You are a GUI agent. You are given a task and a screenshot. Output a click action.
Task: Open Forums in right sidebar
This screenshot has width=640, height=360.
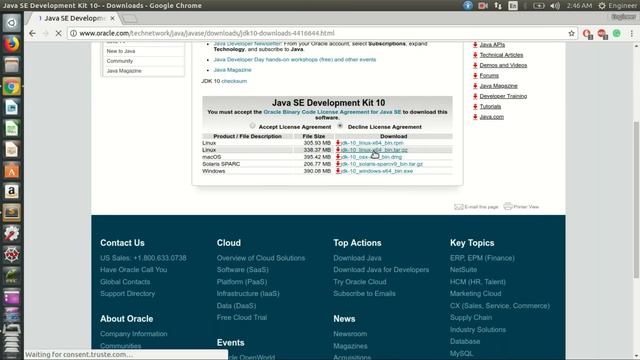pos(489,76)
